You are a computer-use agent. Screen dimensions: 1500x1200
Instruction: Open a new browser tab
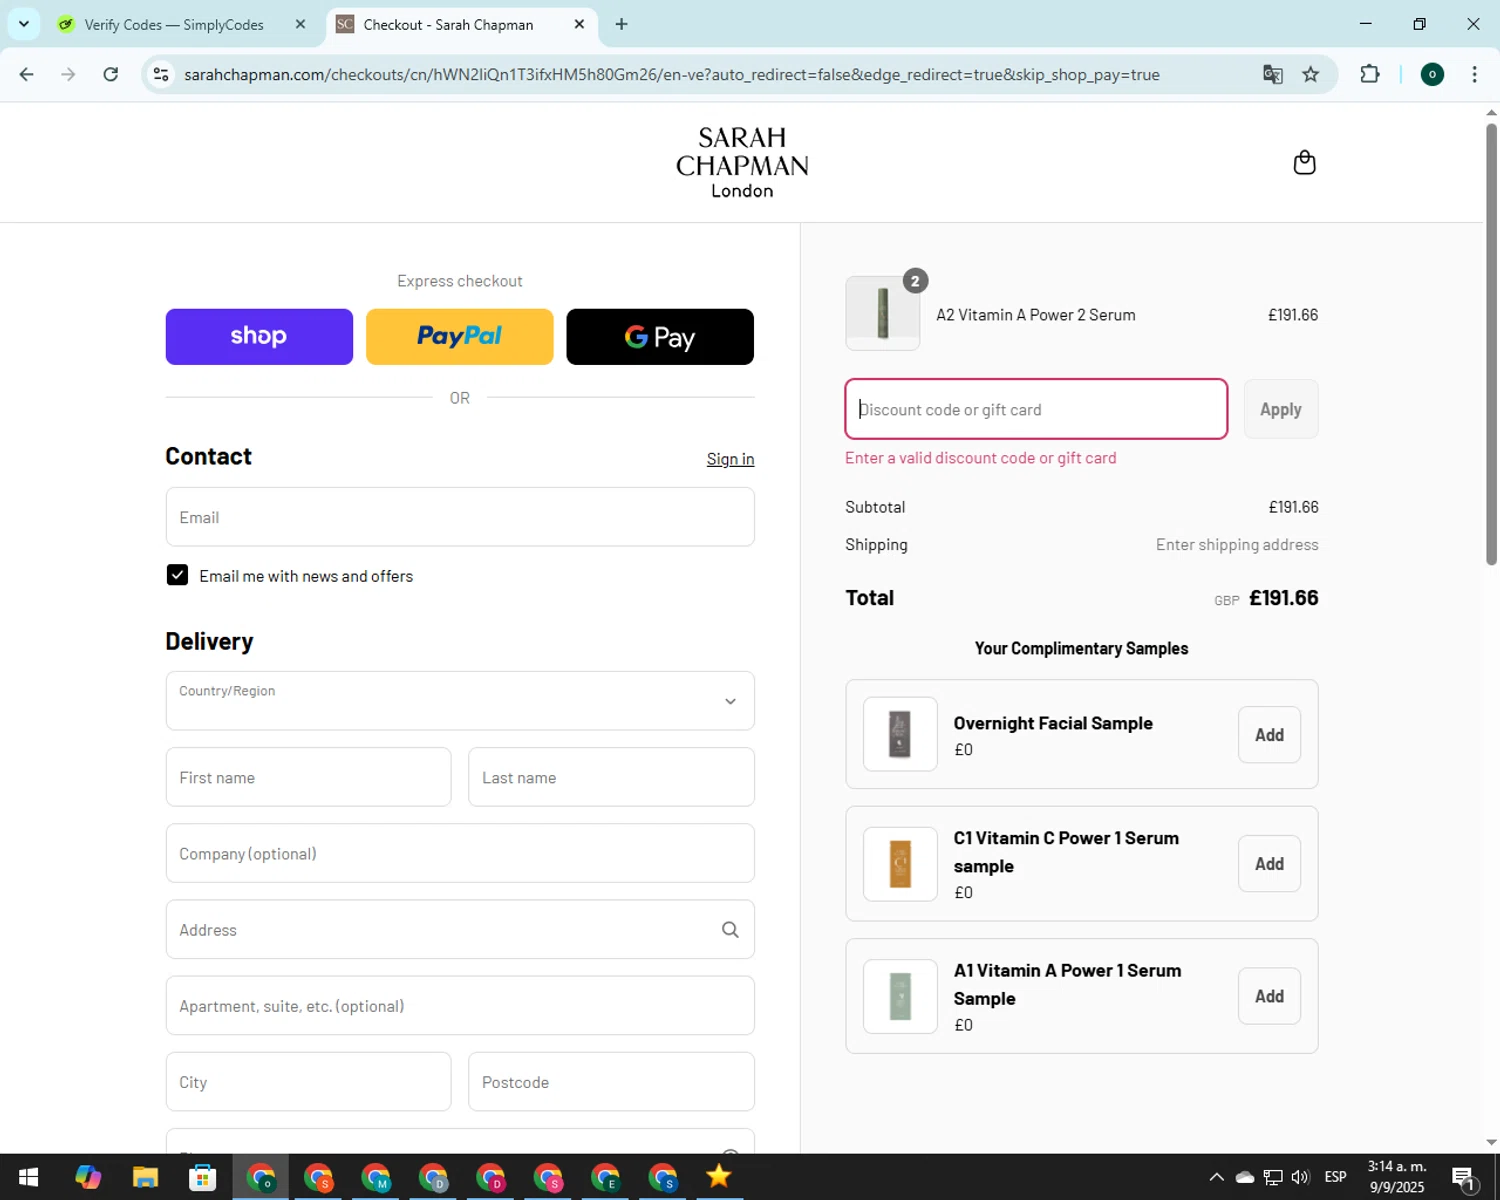621,24
